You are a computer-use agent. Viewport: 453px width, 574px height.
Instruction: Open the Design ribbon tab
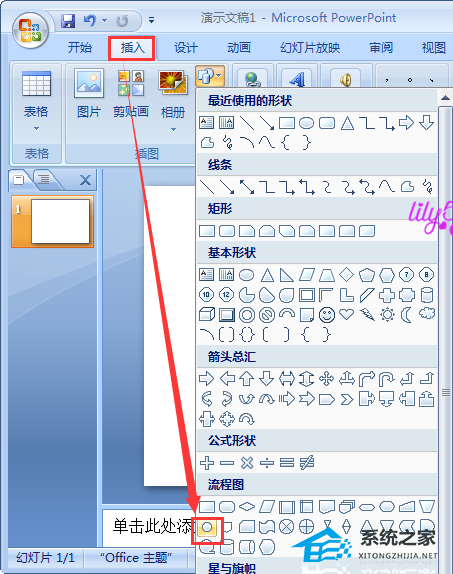[x=186, y=48]
